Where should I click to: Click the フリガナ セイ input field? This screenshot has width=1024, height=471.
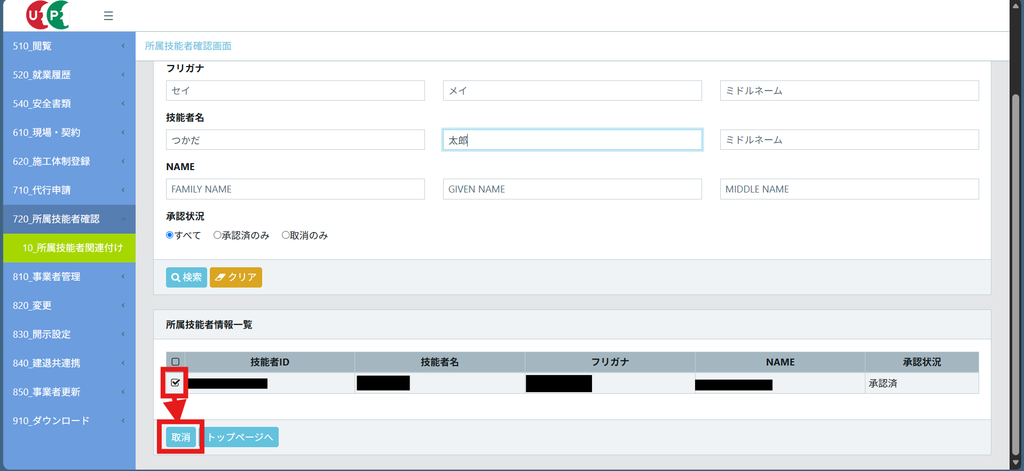(296, 91)
